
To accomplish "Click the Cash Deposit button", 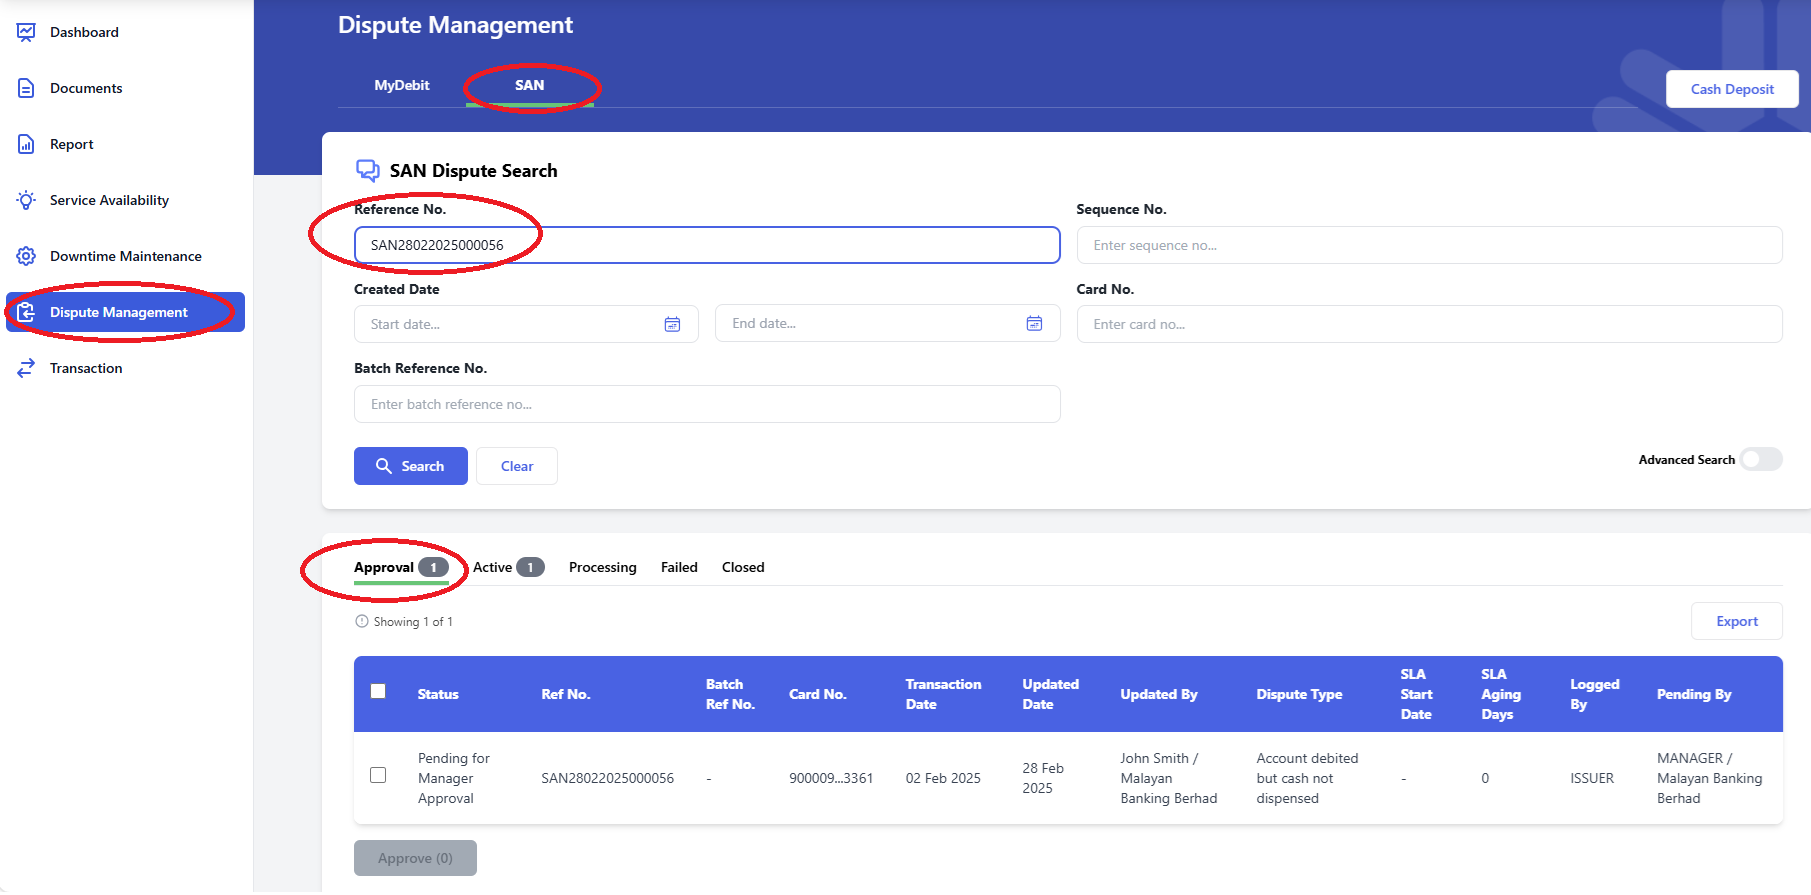I will pos(1732,89).
